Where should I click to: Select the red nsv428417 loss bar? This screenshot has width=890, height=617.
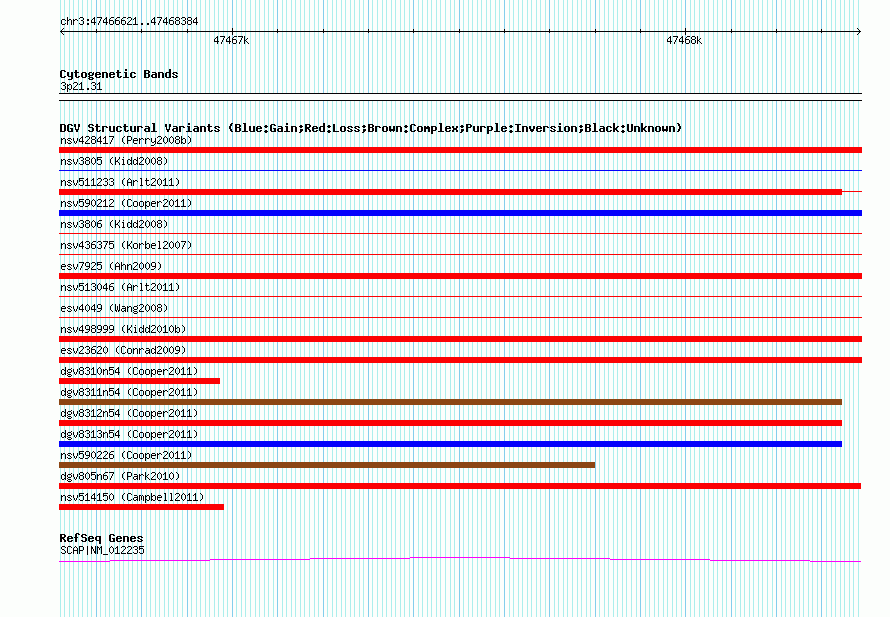click(x=460, y=150)
